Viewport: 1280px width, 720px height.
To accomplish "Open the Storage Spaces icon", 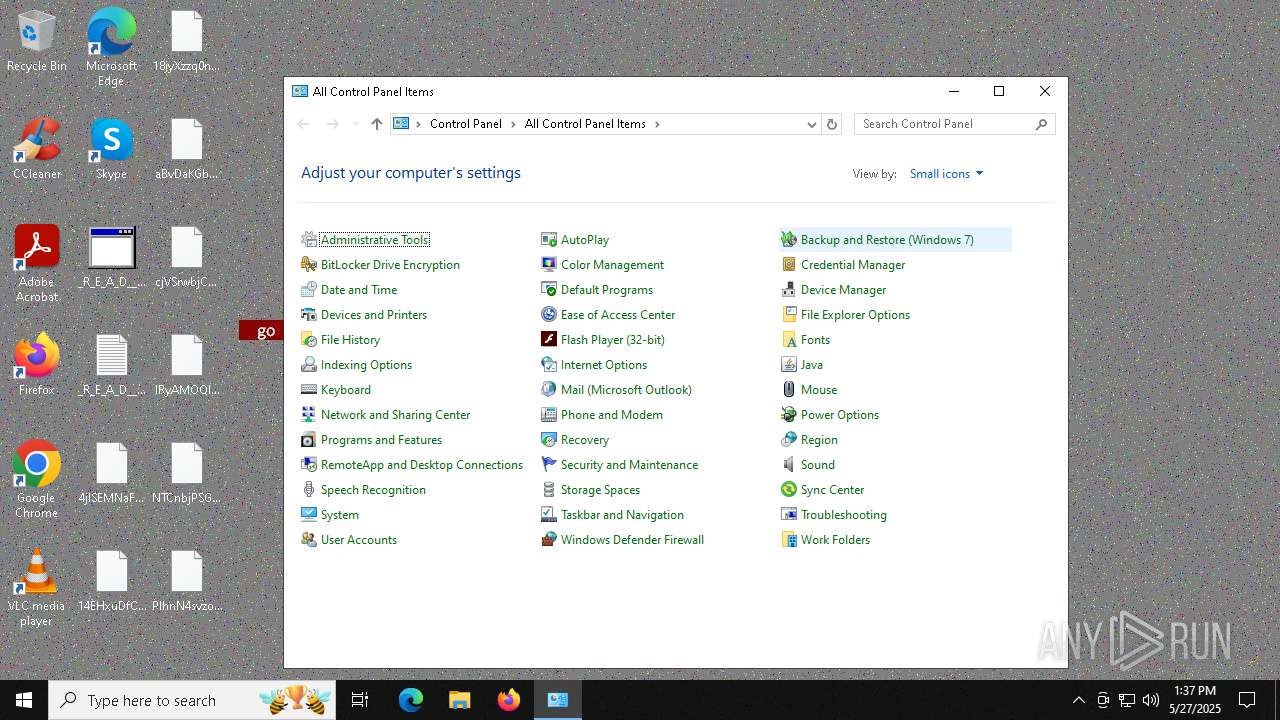I will tap(549, 490).
